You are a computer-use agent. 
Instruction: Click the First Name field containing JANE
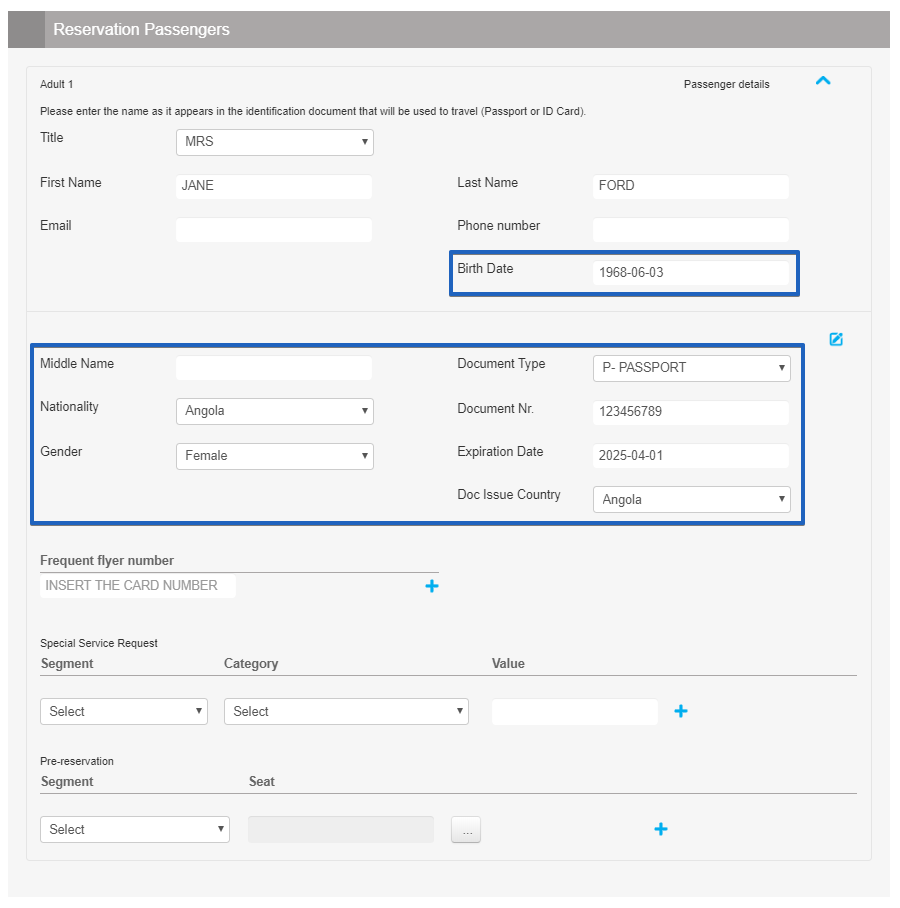click(x=274, y=186)
